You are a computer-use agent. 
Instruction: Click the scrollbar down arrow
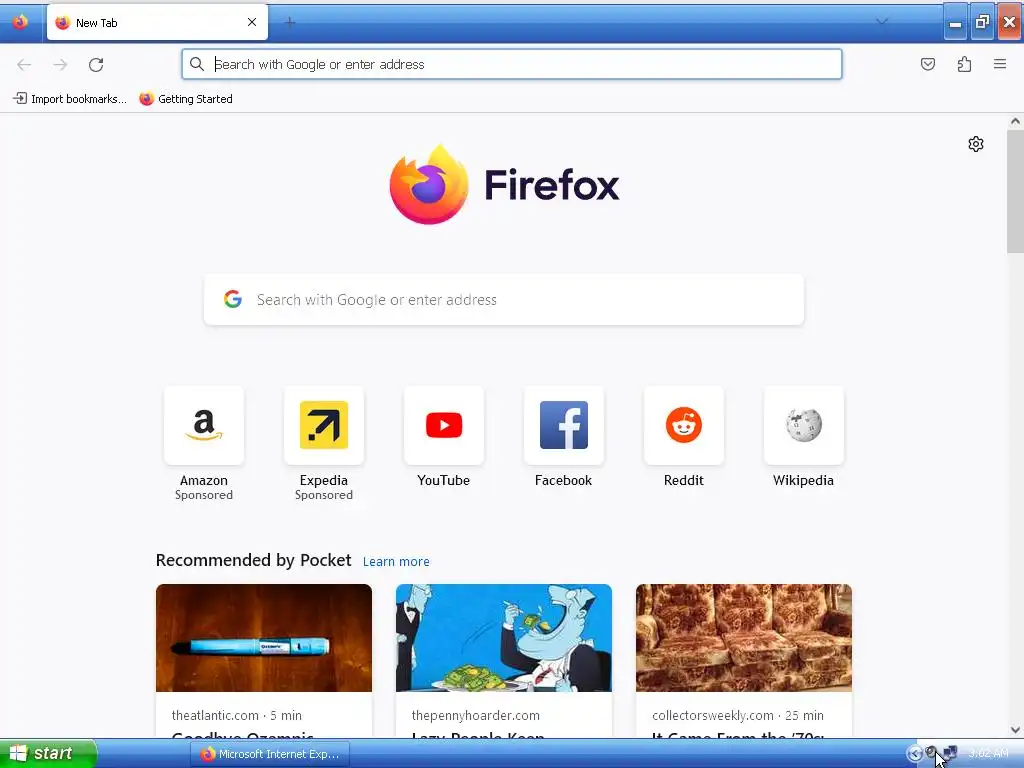pos(1015,730)
